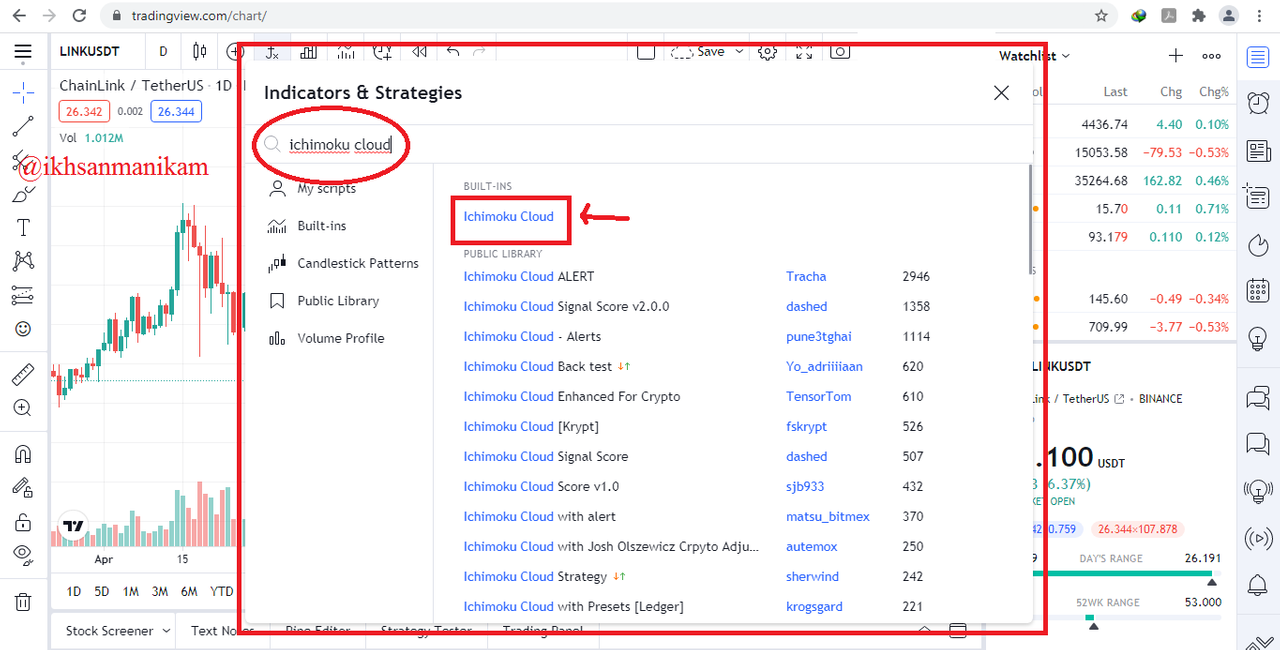The height and width of the screenshot is (650, 1280).
Task: Set the chart range to 5D
Action: 102,591
